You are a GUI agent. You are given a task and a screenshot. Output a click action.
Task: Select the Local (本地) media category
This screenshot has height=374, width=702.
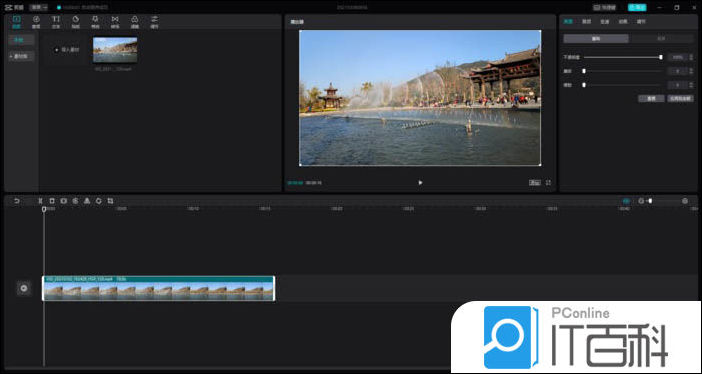(x=21, y=40)
